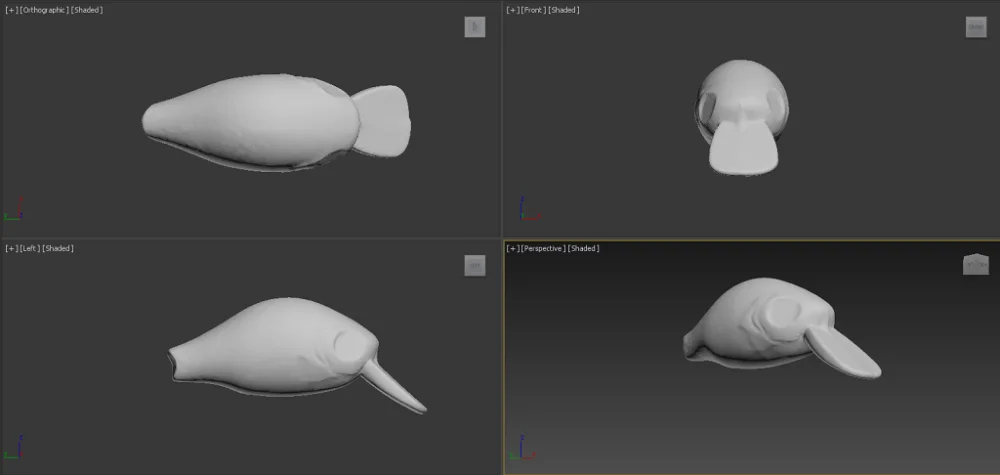
Task: Click the [Shaded] label in the Perspective viewport
Action: click(x=583, y=248)
